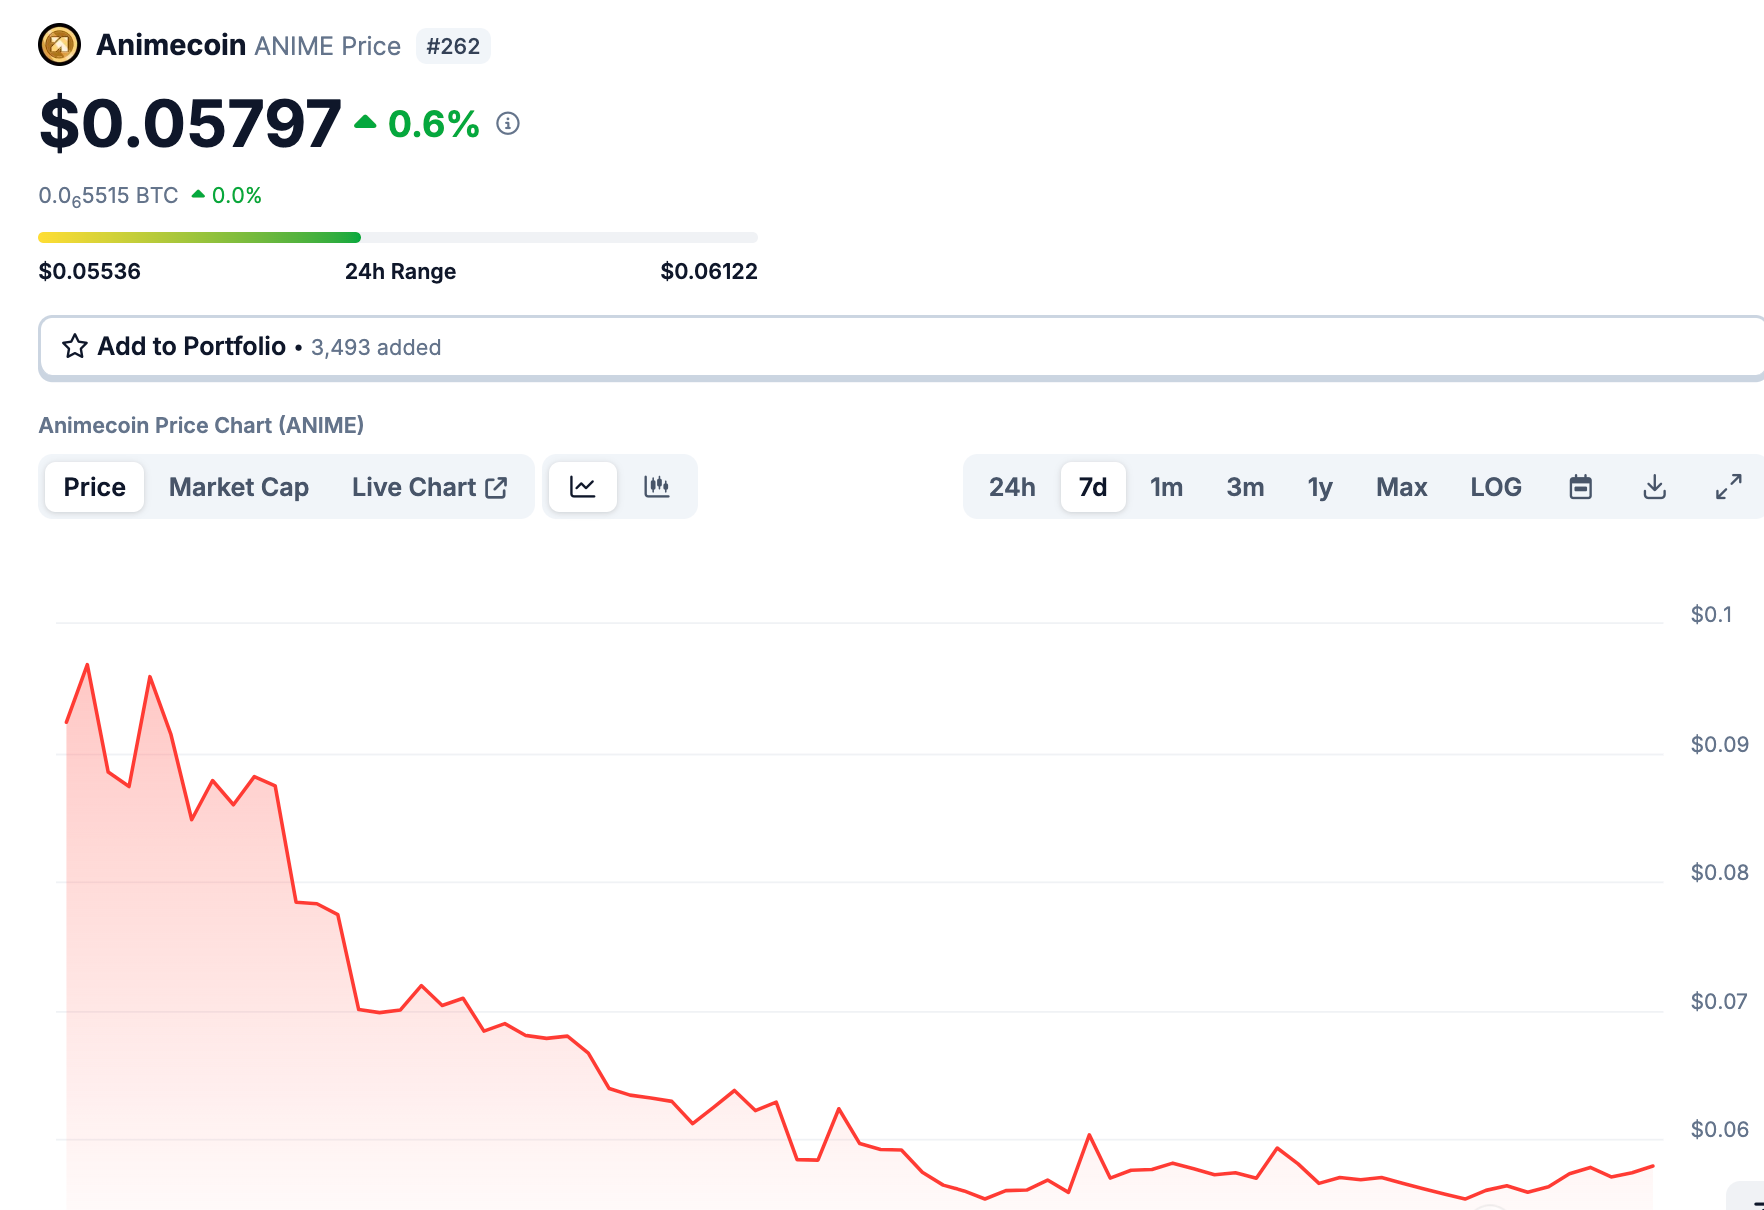Download chart data icon

pos(1655,487)
